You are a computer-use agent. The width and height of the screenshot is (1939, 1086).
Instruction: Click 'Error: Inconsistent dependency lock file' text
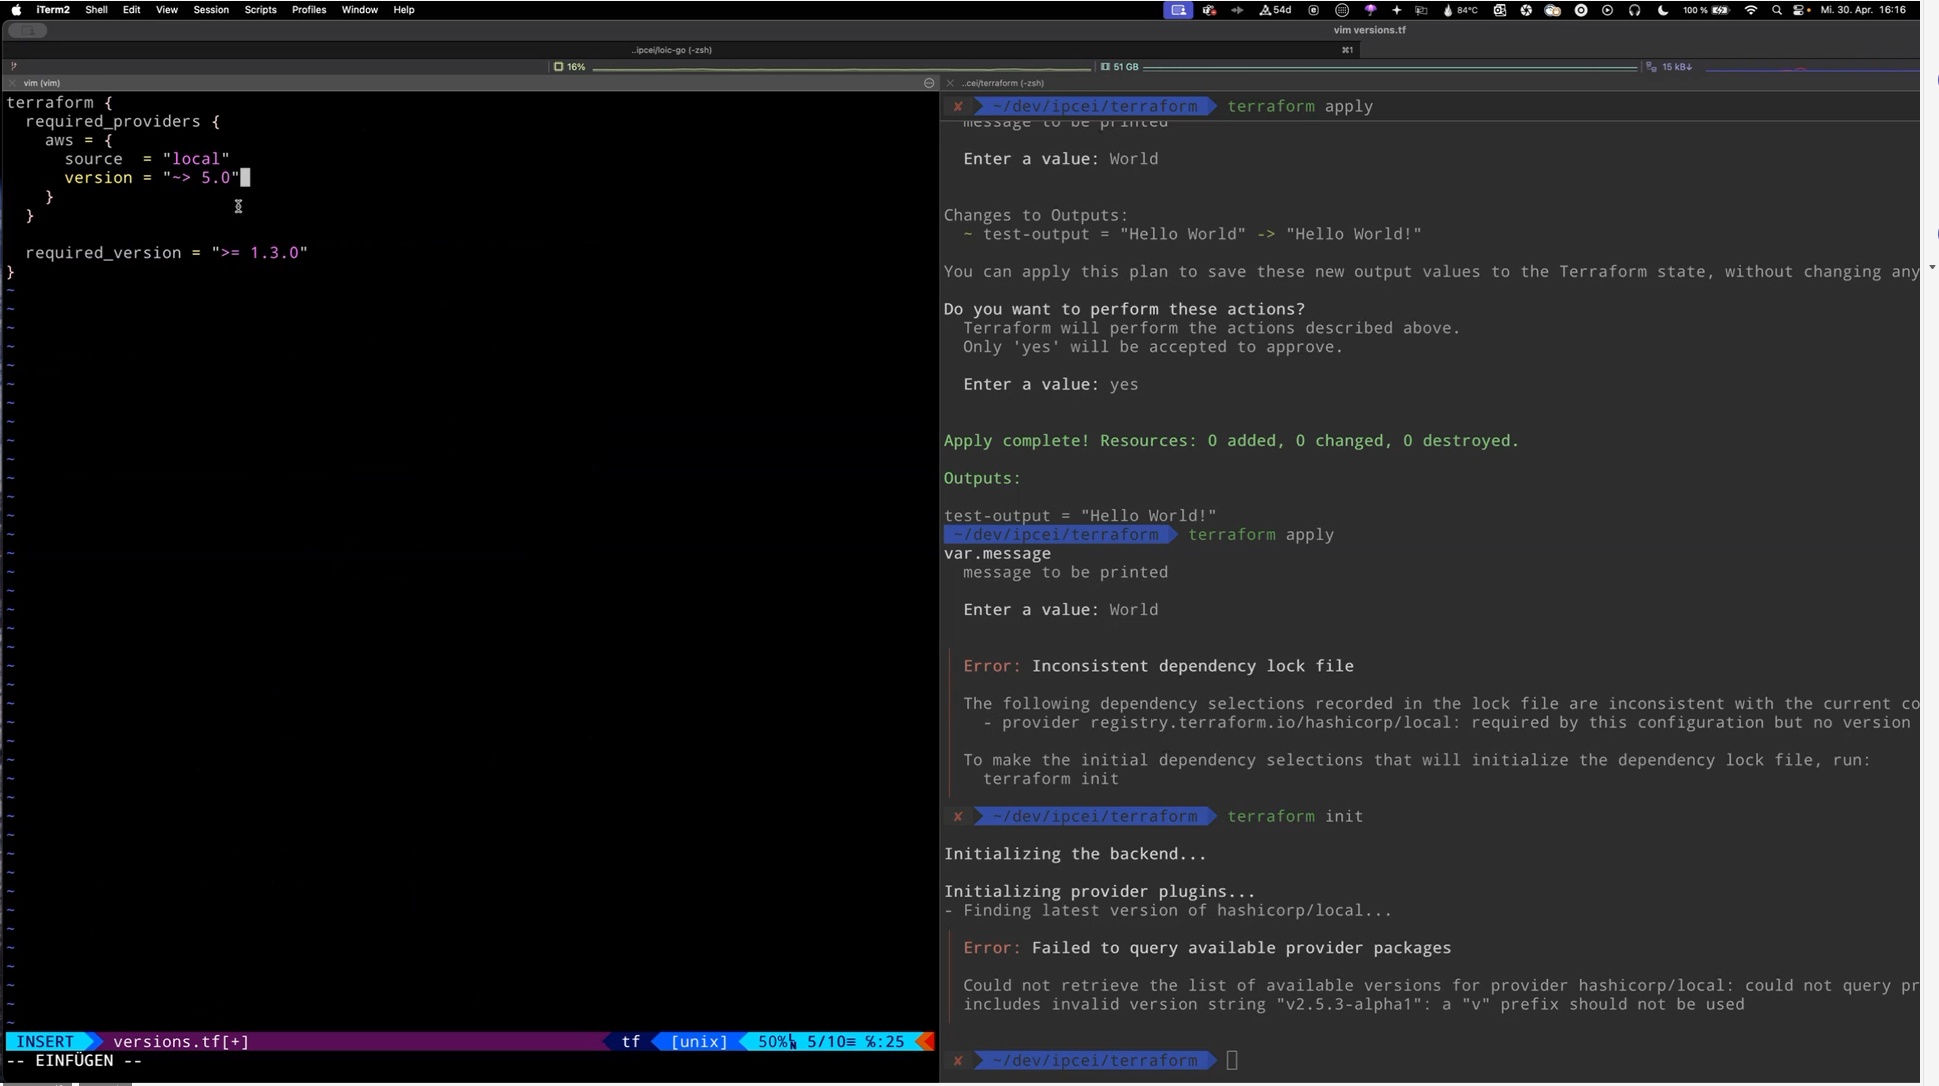1158,666
